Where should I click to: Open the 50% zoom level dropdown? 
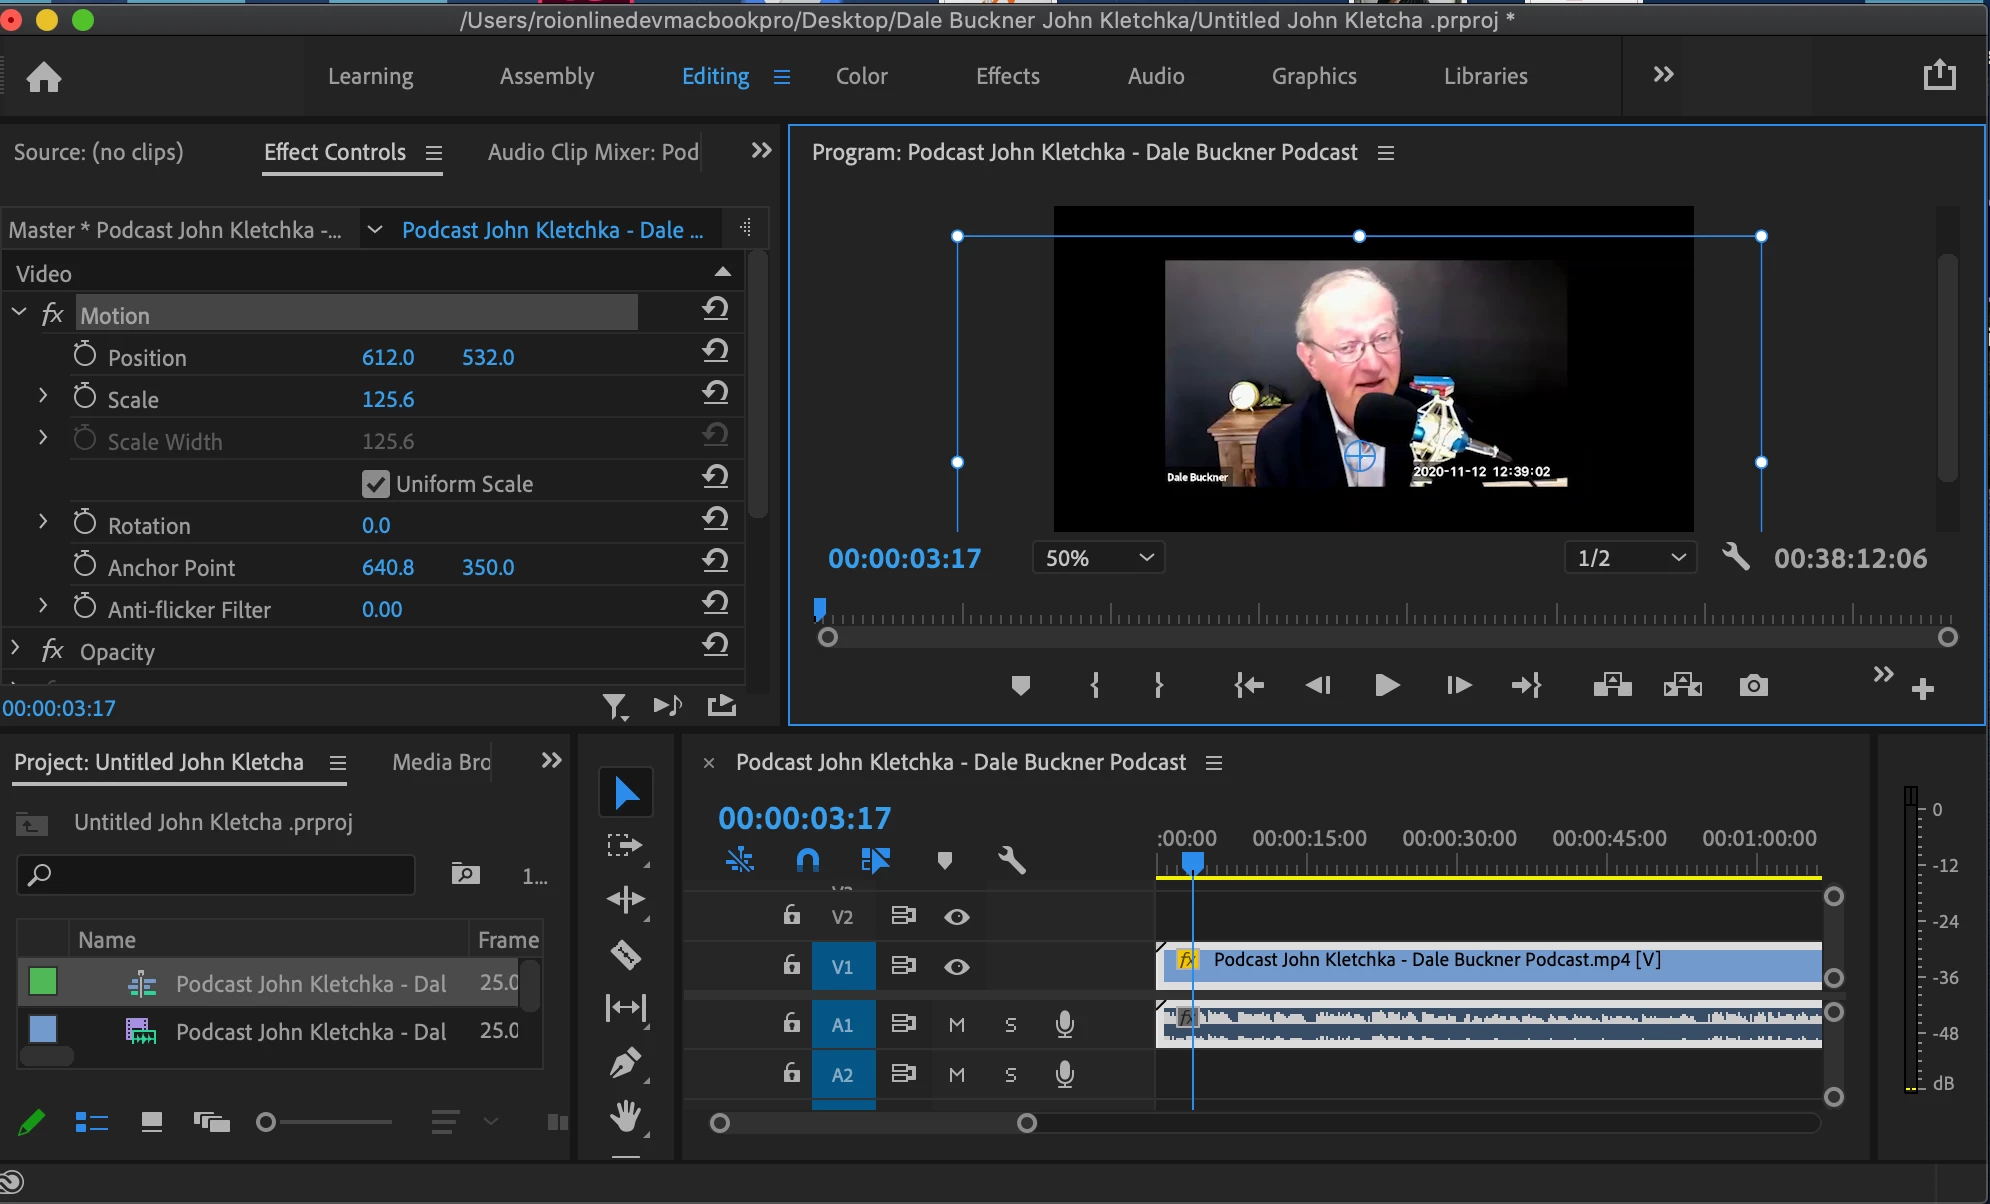click(x=1099, y=558)
